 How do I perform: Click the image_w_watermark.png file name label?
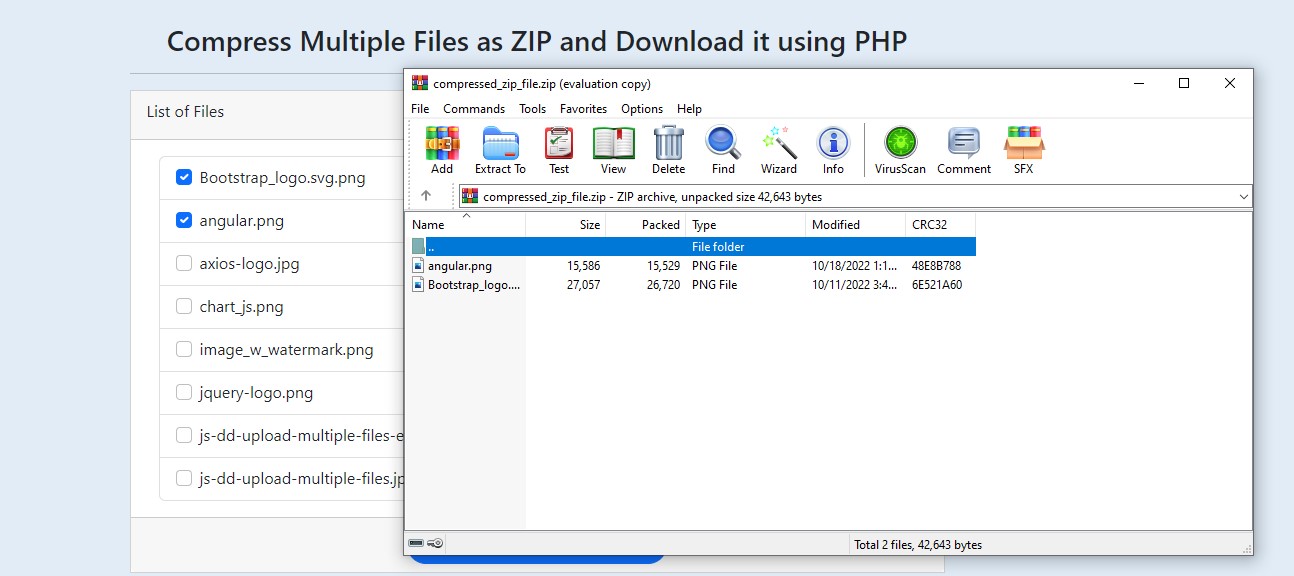pyautogui.click(x=286, y=350)
